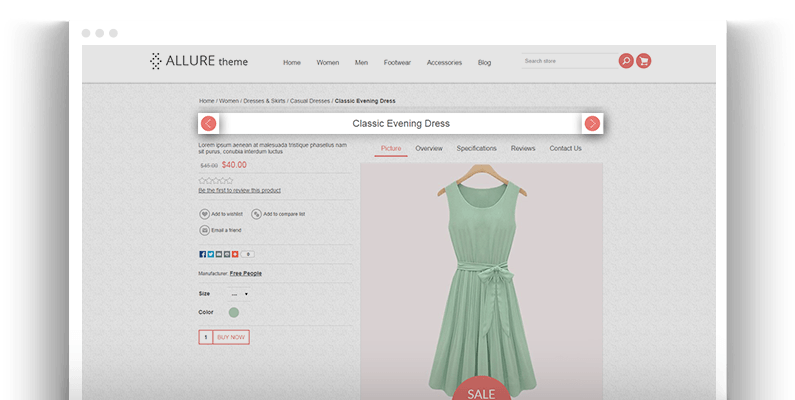Screen dimensions: 795x400
Task: Click the Email a friend icon
Action: pos(204,230)
